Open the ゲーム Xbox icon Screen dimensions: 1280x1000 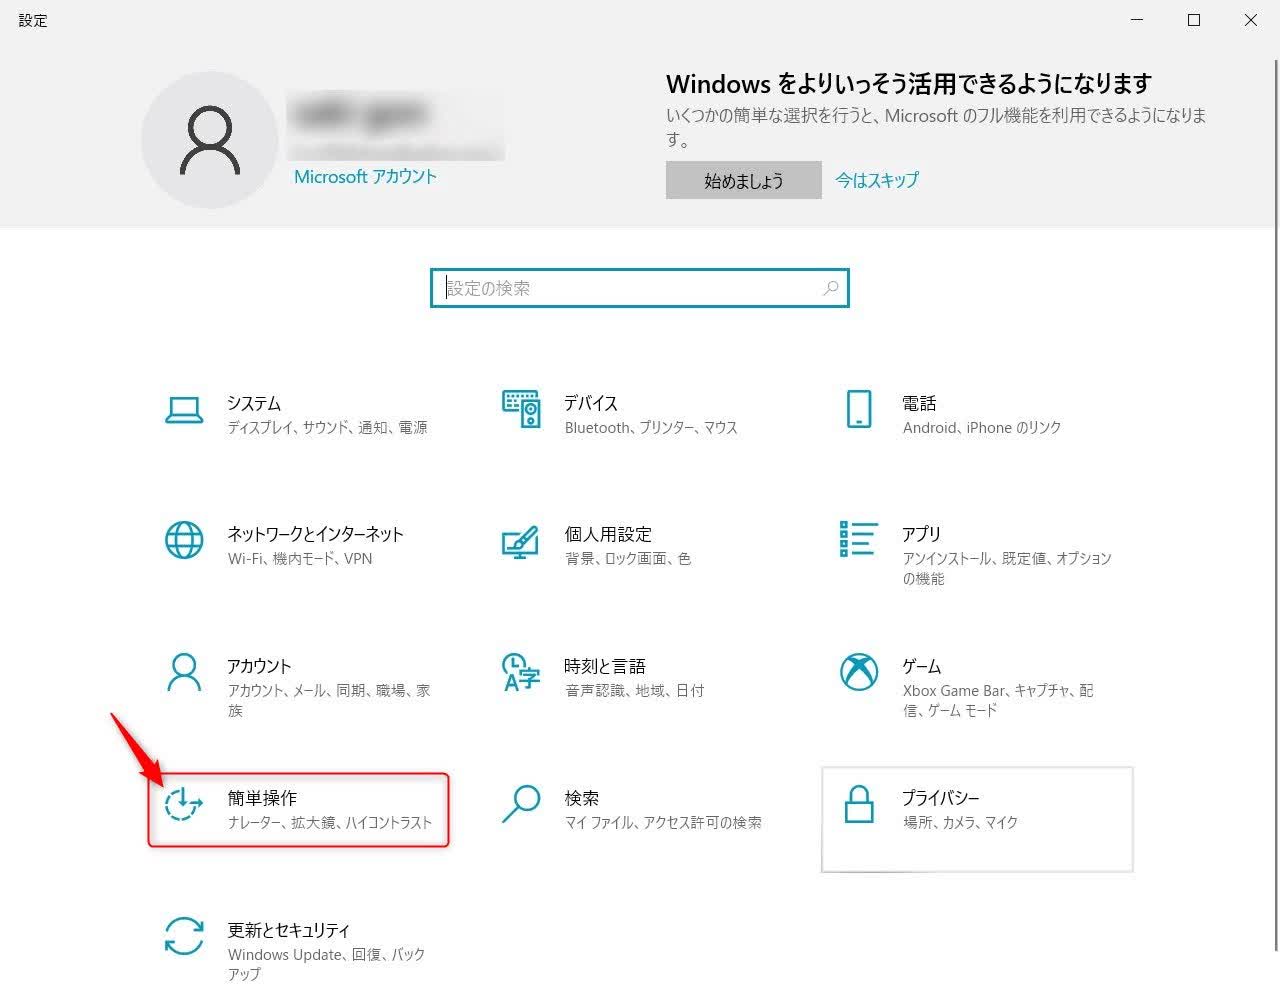coord(859,672)
